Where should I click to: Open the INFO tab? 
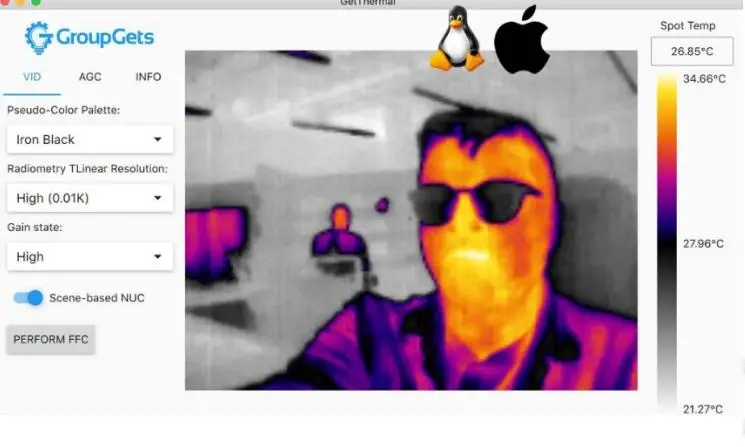[x=148, y=77]
